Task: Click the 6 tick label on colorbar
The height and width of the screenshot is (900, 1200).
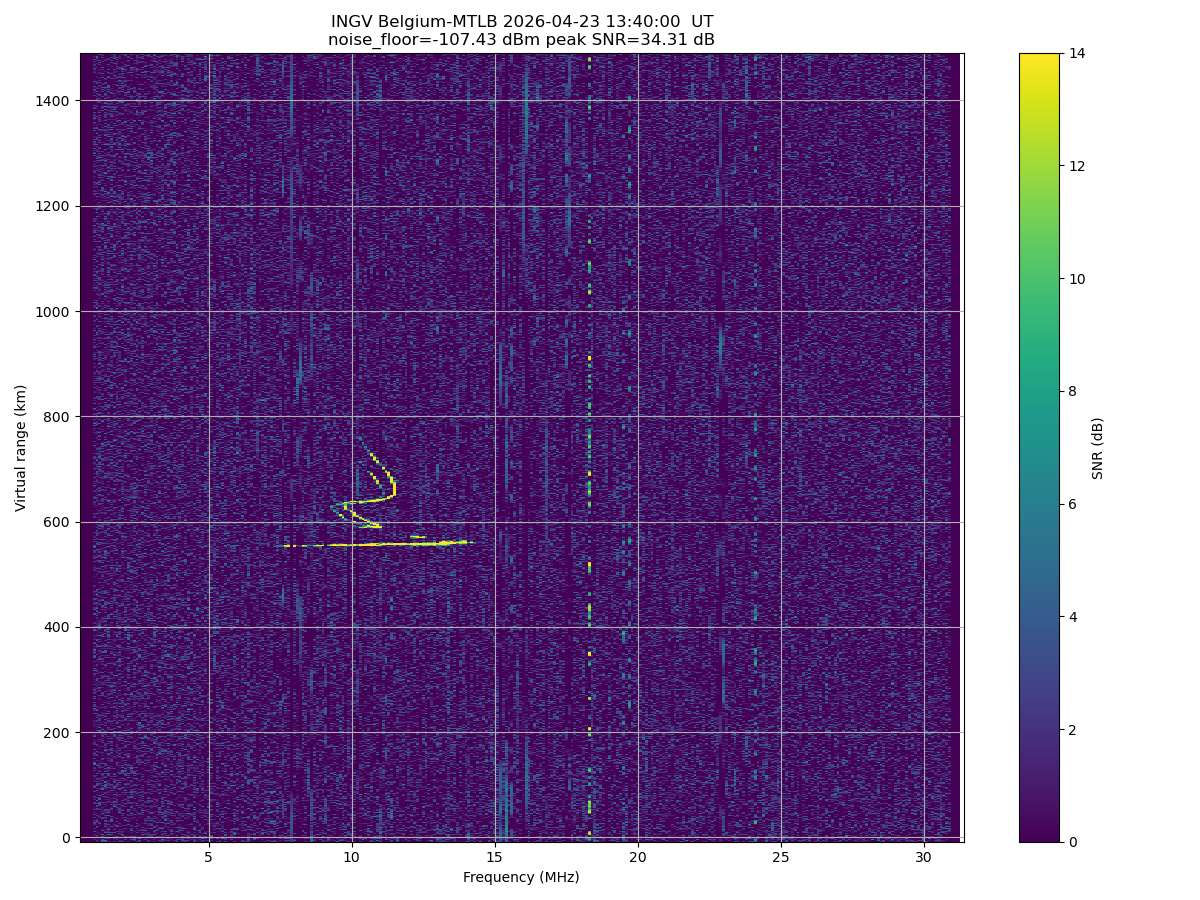Action: click(x=1074, y=504)
